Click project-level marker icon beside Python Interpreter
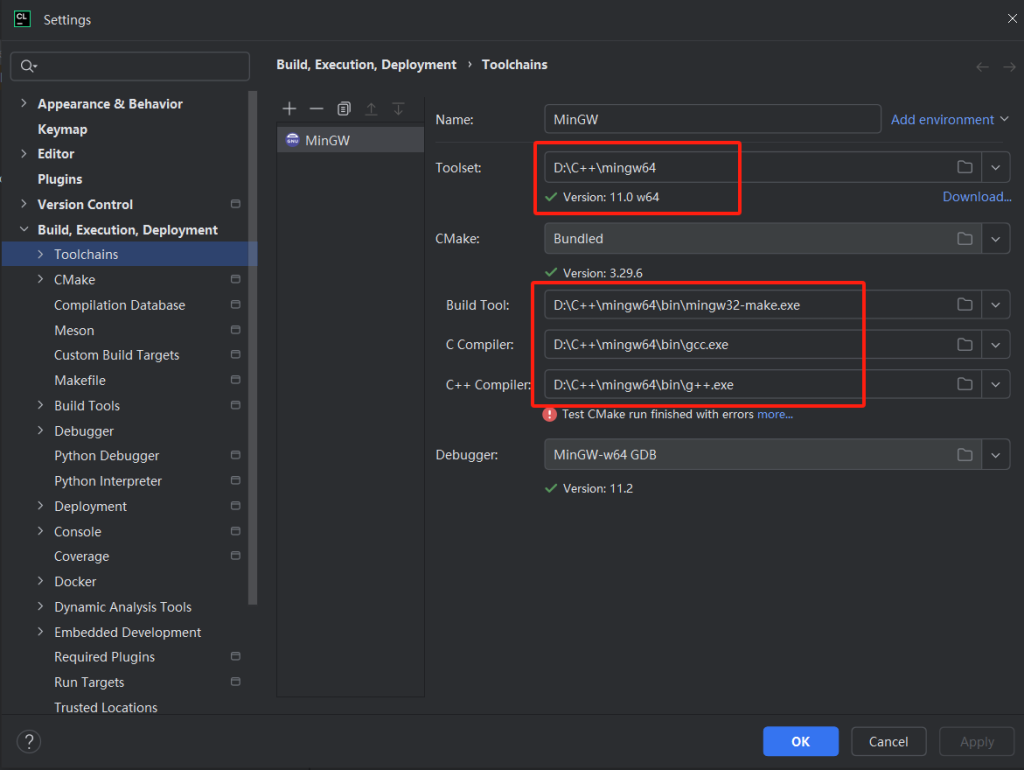This screenshot has width=1024, height=770. (236, 480)
